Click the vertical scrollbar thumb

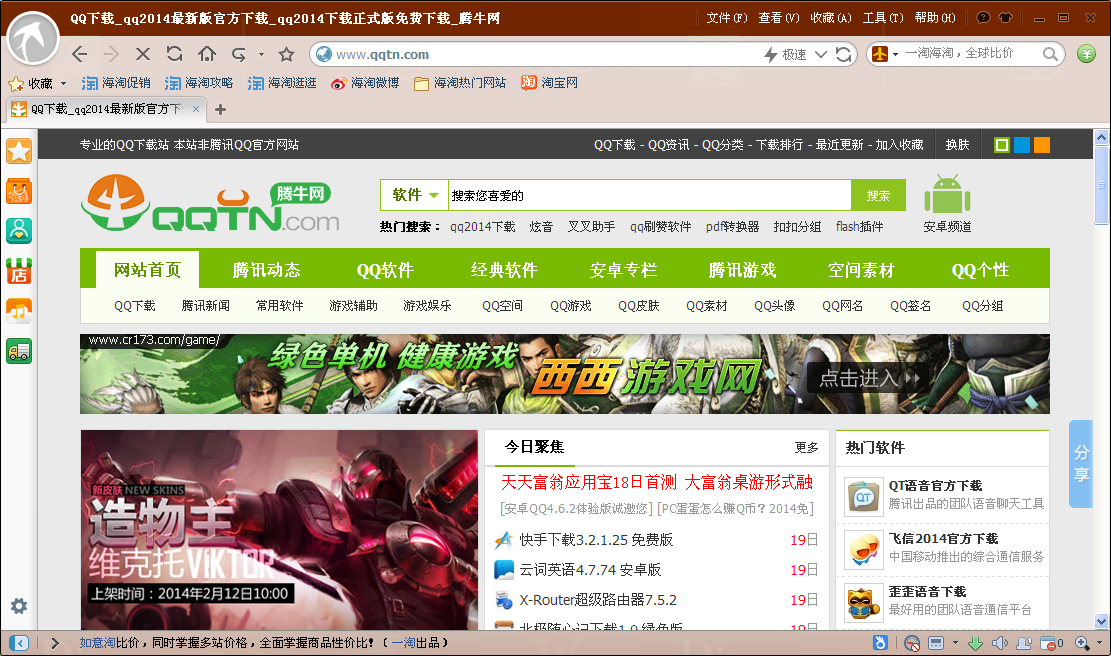click(1101, 185)
